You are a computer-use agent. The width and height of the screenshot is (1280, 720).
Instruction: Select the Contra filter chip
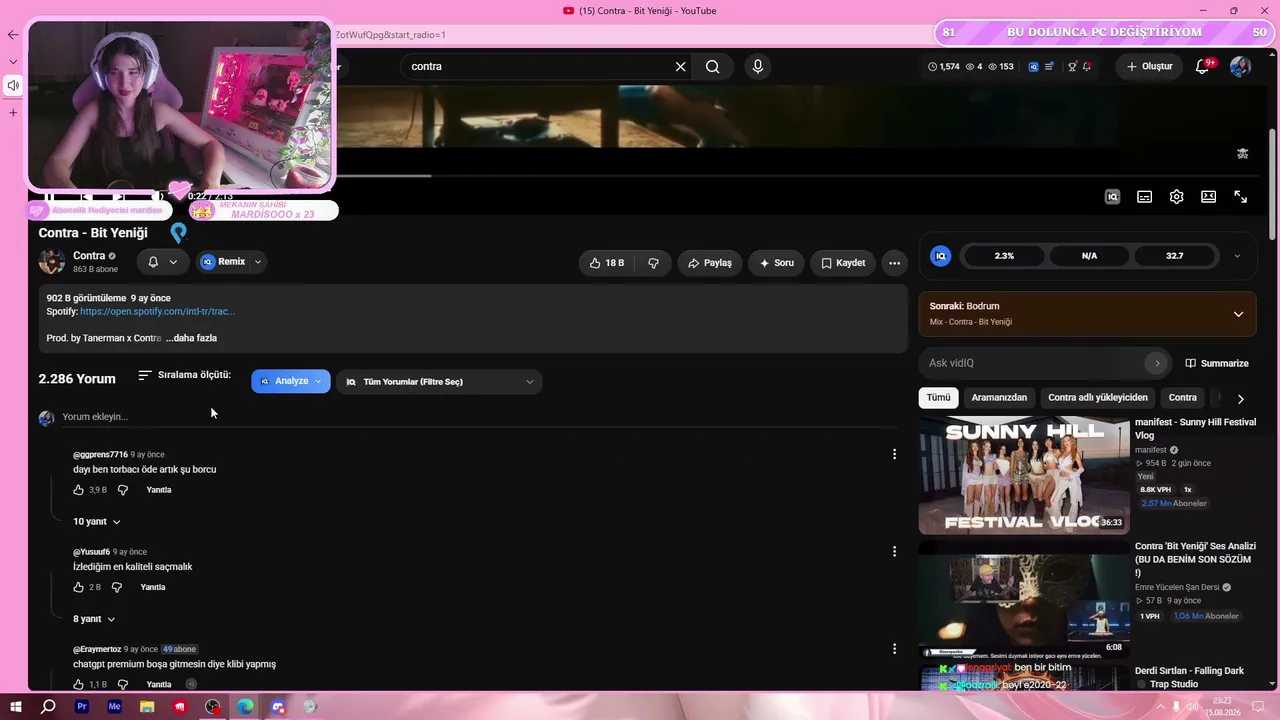(1183, 398)
